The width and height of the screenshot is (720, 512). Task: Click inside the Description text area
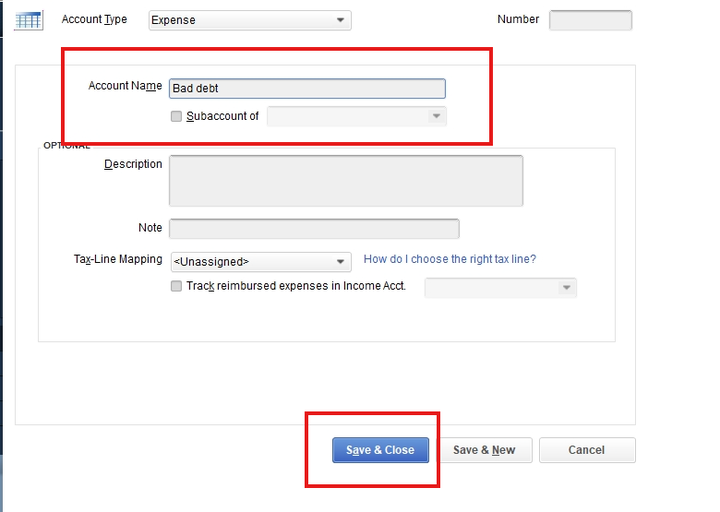(345, 181)
